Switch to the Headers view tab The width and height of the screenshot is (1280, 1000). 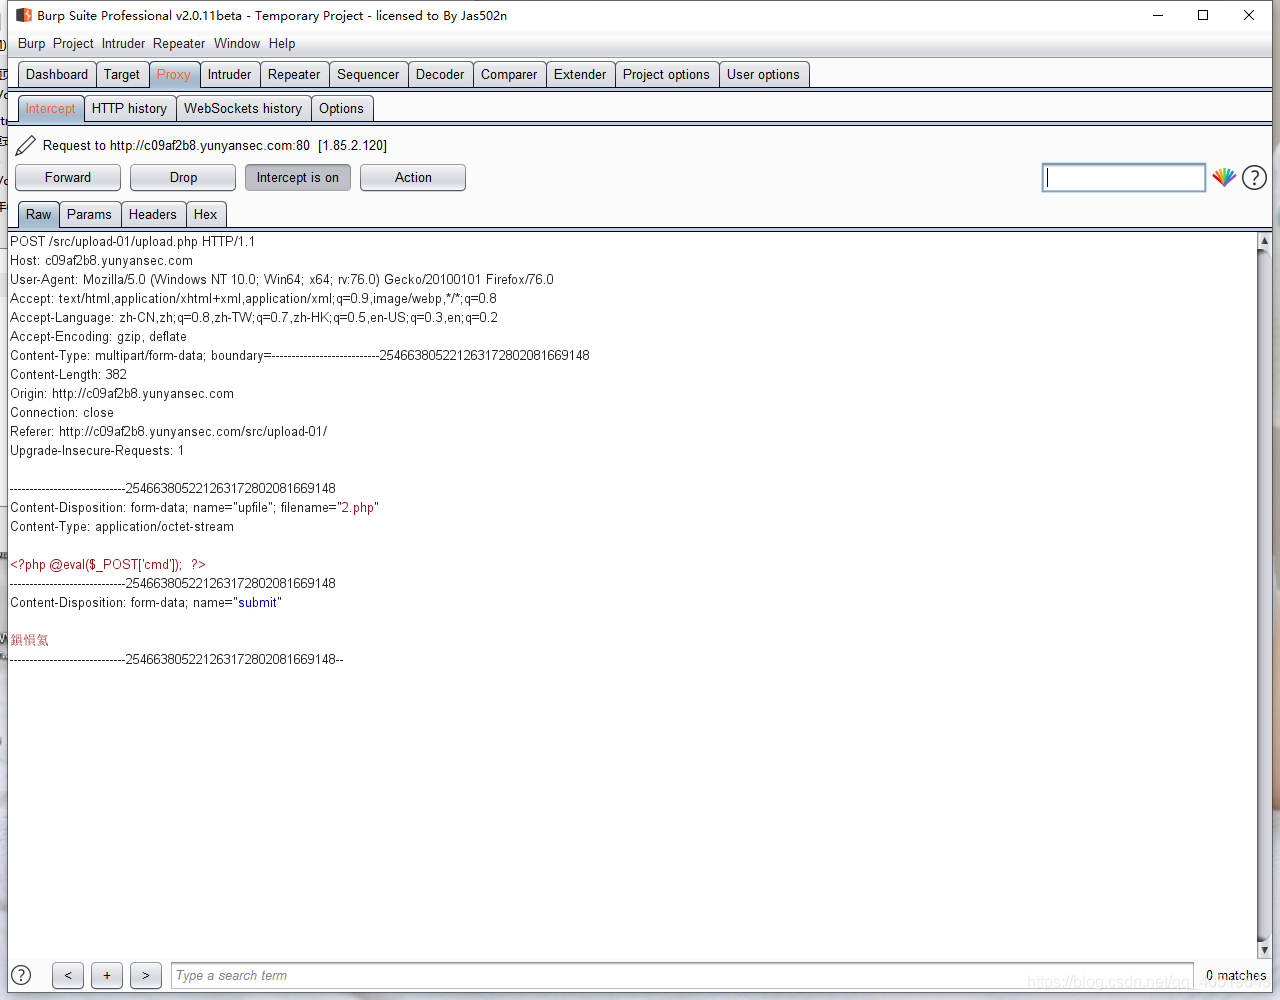coord(152,215)
